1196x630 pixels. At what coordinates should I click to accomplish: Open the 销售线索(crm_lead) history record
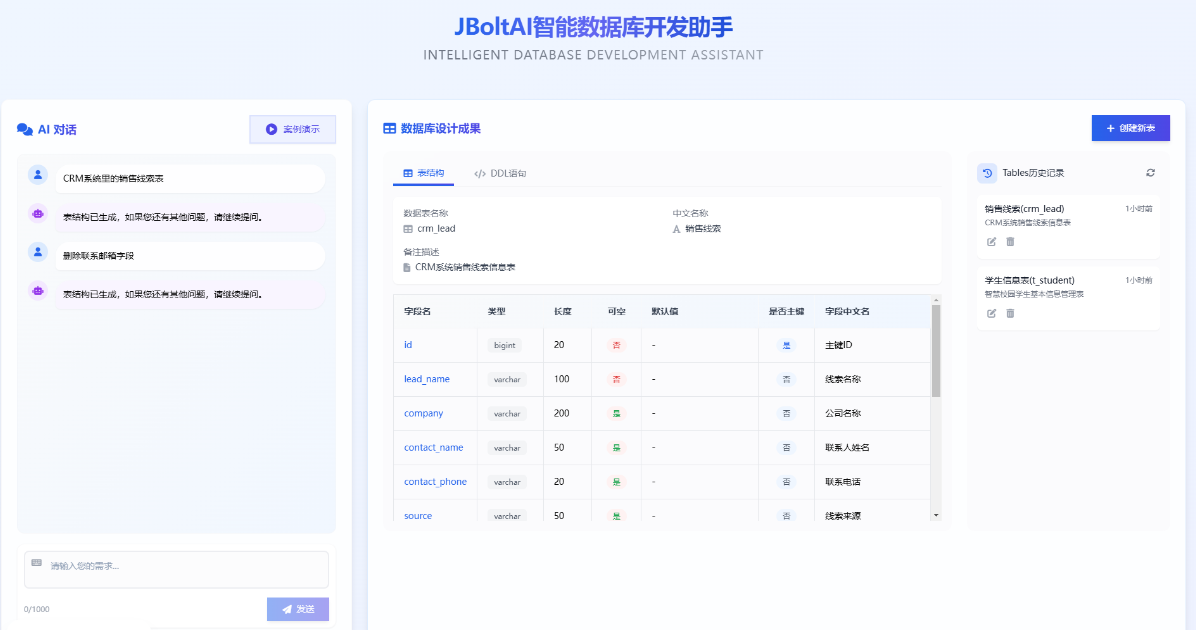pyautogui.click(x=1068, y=227)
